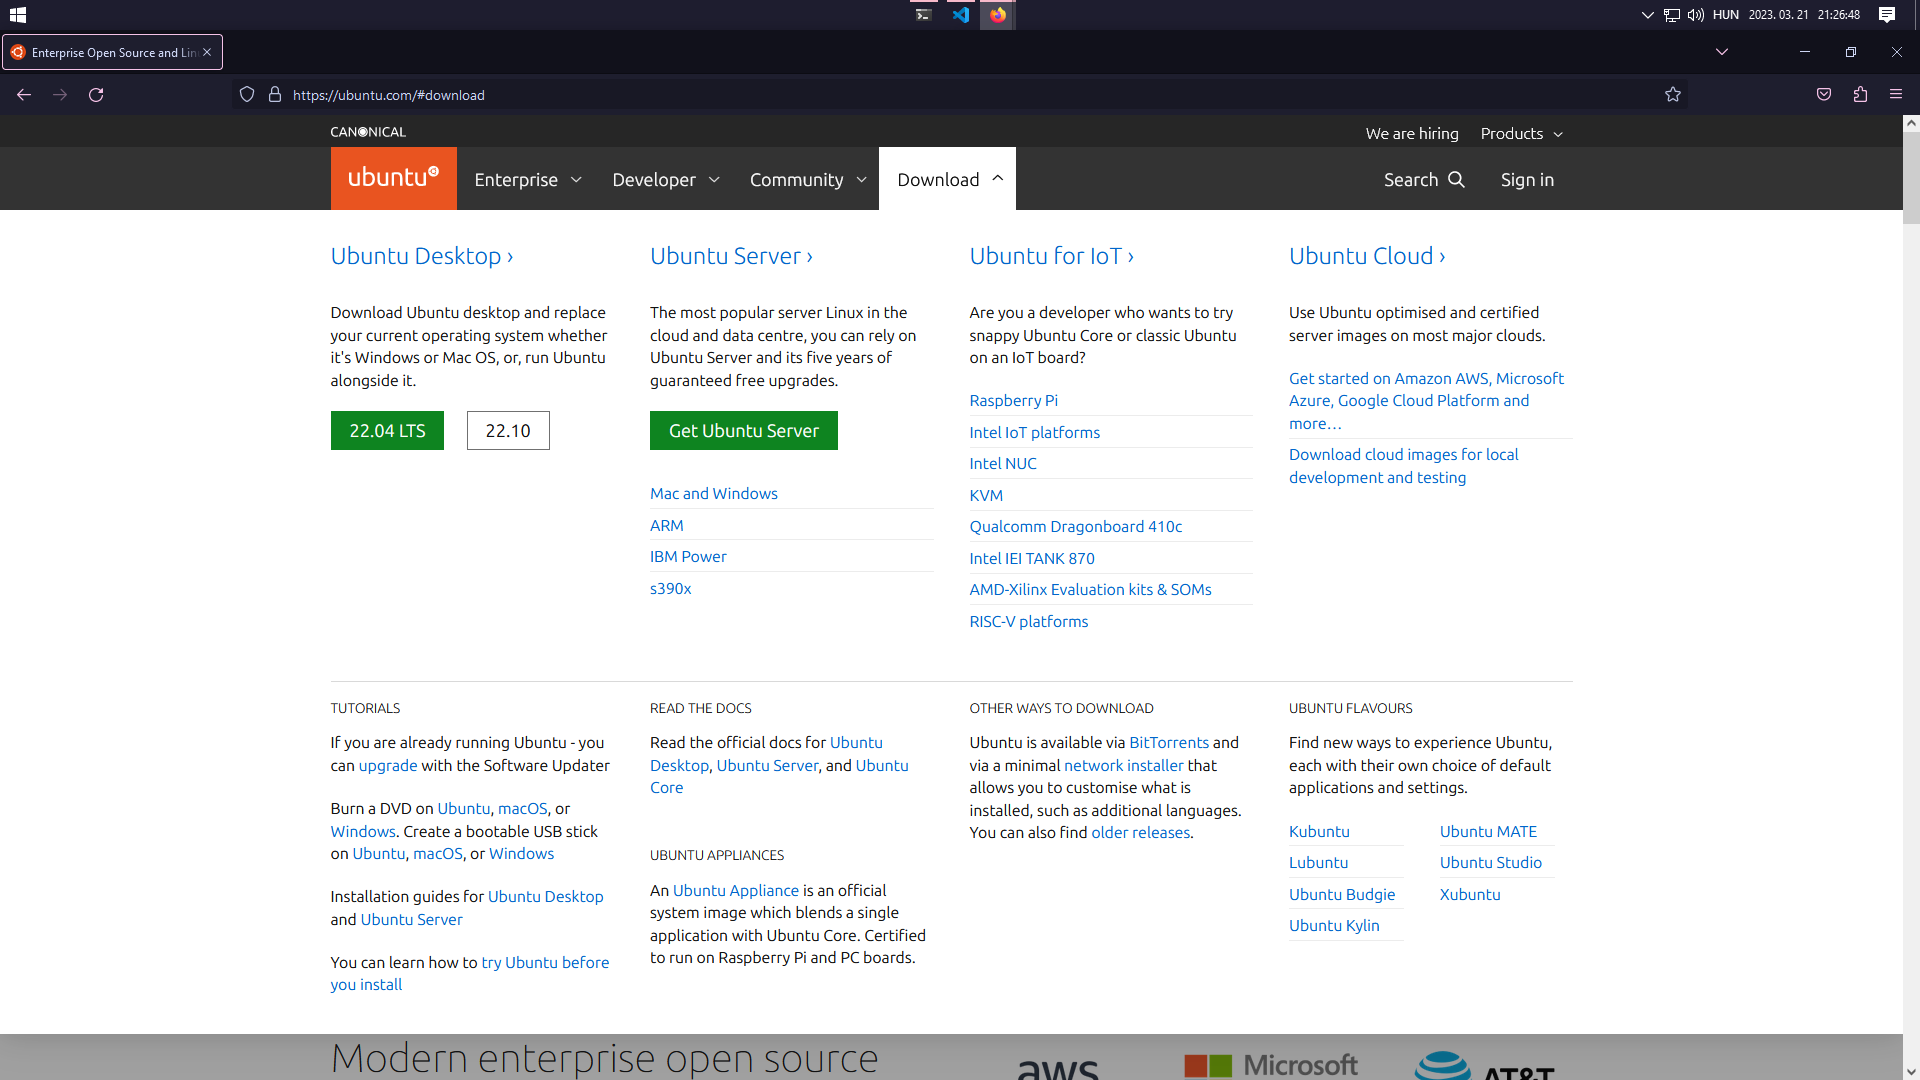Image resolution: width=1920 pixels, height=1080 pixels.
Task: Open the Get started on Amazon AWS link
Action: [x=1426, y=401]
